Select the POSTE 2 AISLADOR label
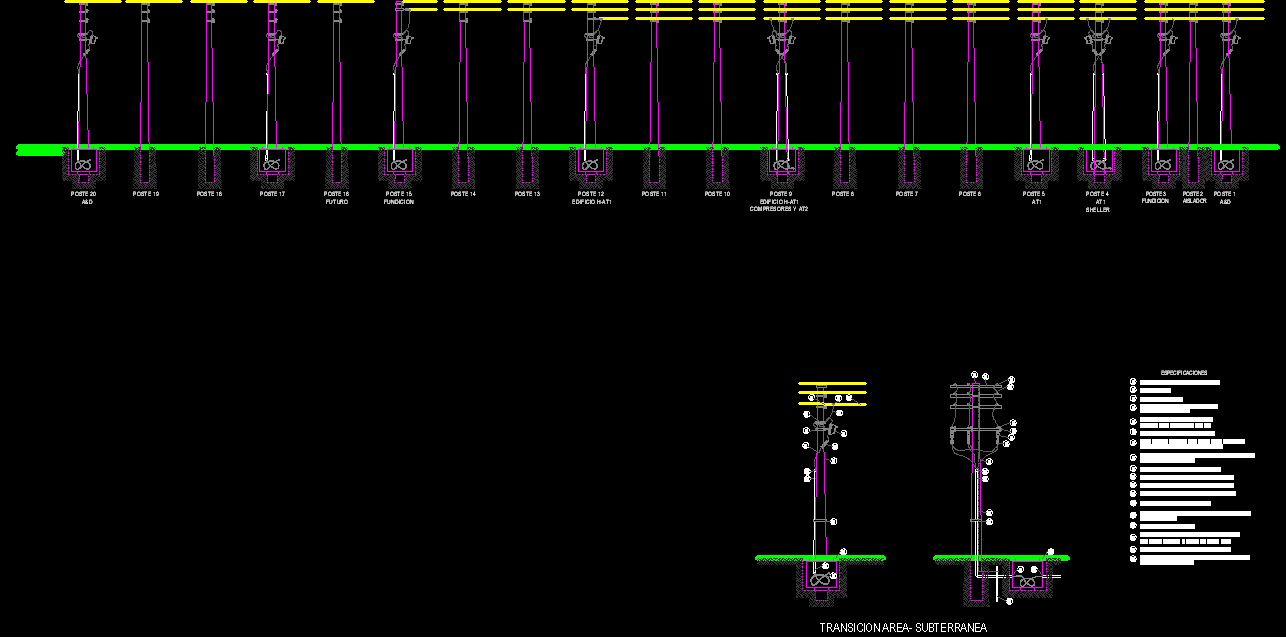The height and width of the screenshot is (638, 1286). [1194, 196]
